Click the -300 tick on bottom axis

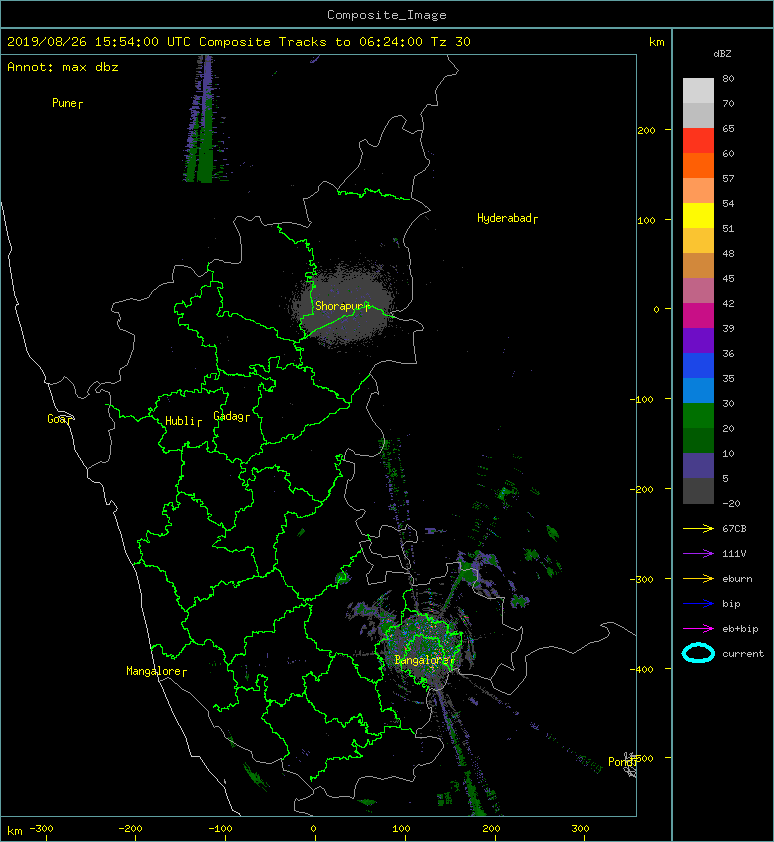click(x=41, y=829)
